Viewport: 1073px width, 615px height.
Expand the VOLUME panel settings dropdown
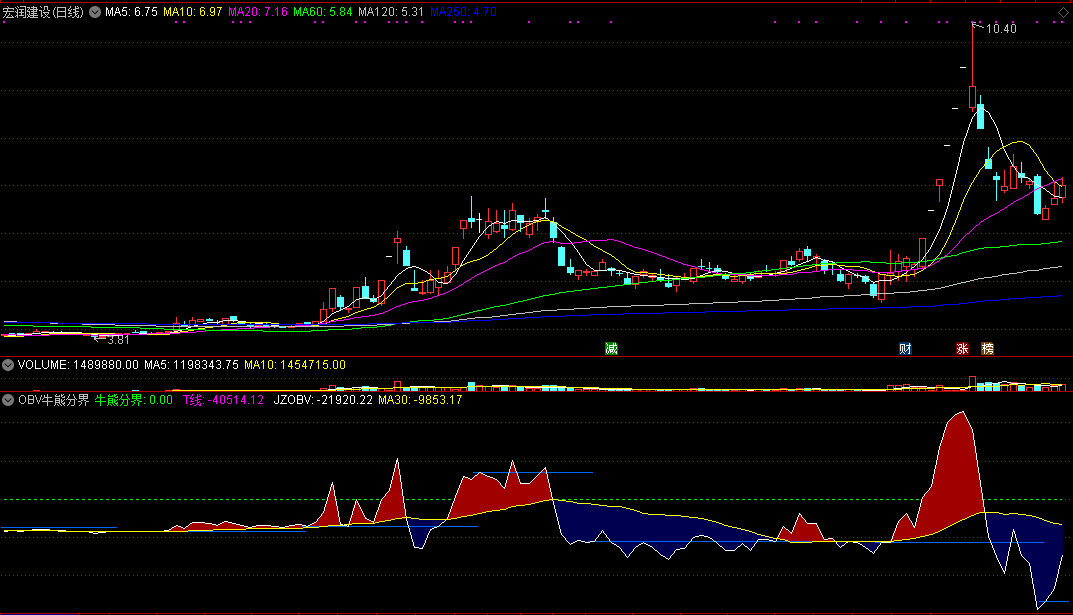tap(8, 365)
